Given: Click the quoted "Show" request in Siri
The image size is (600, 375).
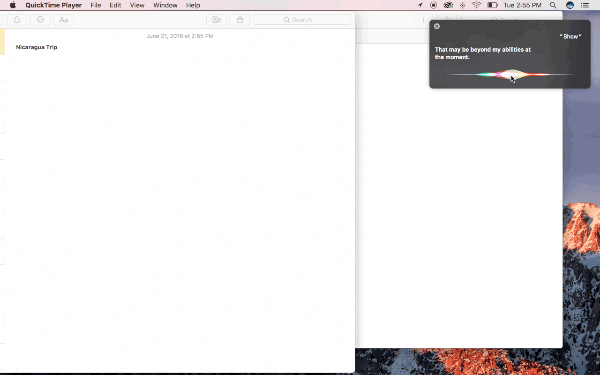Looking at the screenshot, I should (x=570, y=36).
